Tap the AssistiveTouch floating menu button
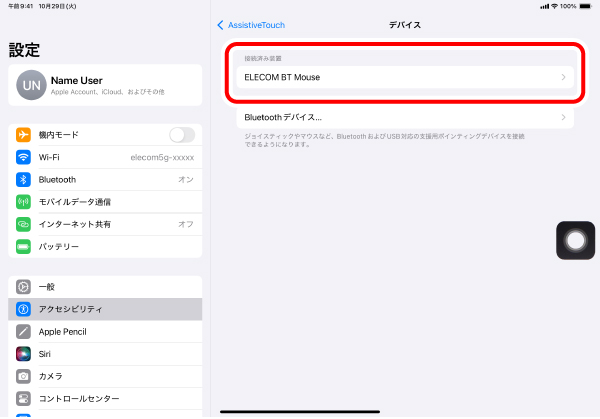 click(x=575, y=240)
